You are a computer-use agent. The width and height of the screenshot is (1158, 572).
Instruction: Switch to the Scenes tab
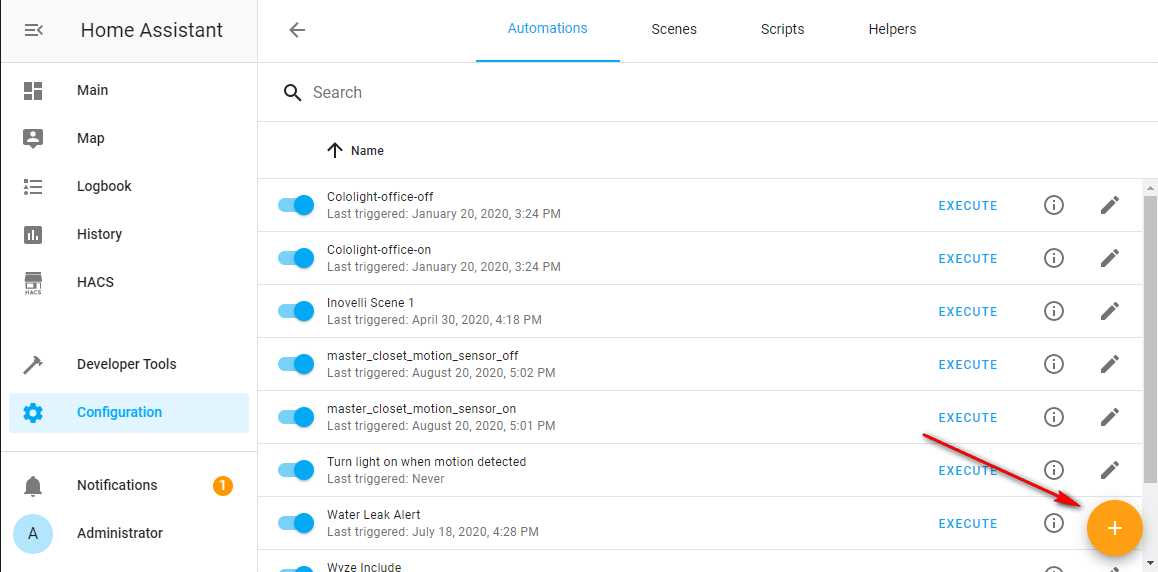tap(674, 30)
